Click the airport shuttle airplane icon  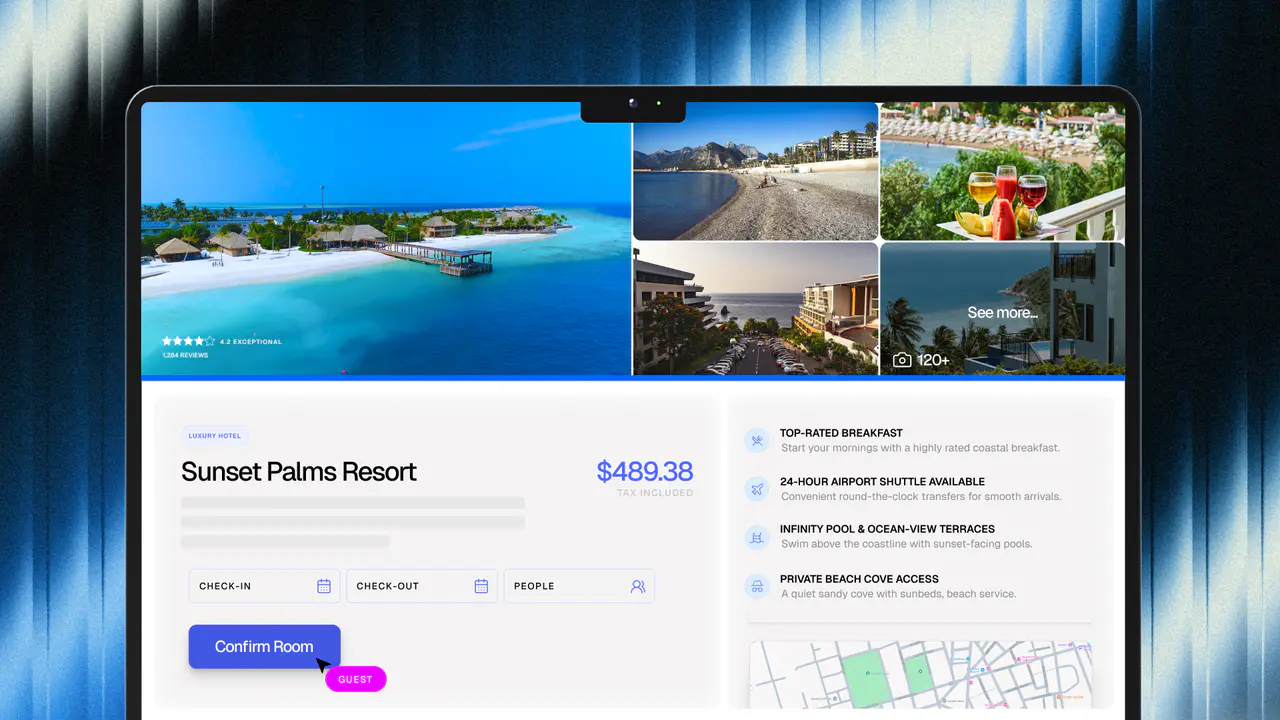757,489
